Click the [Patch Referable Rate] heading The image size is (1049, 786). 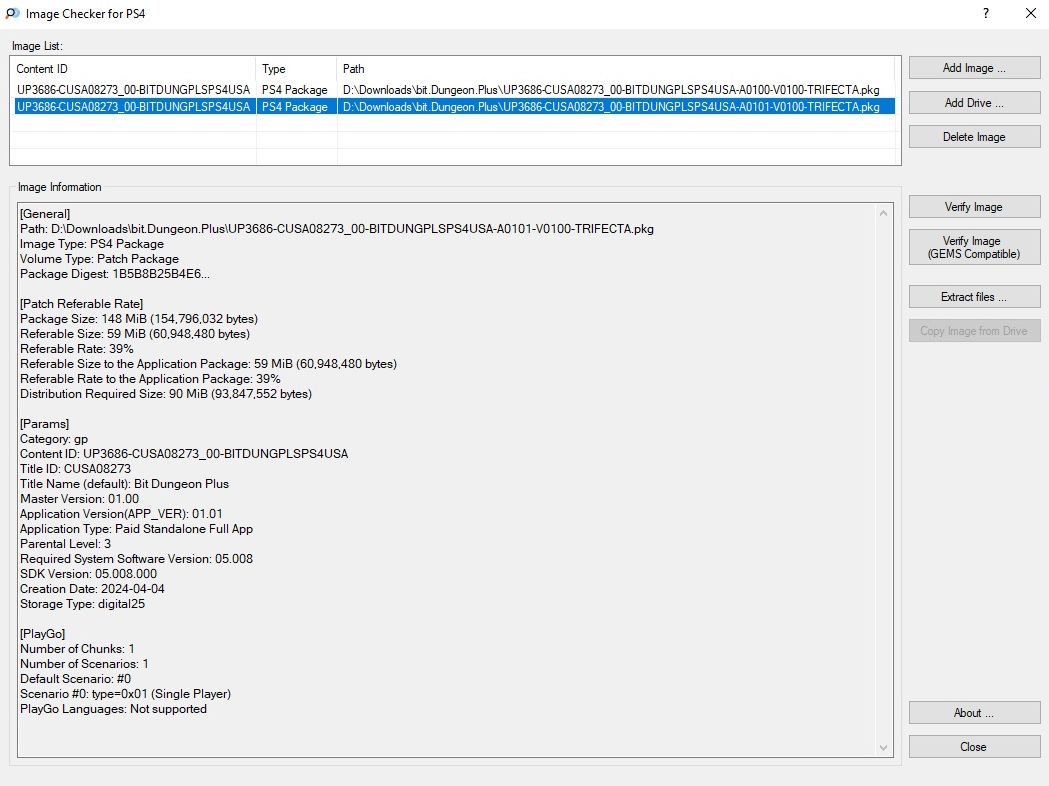82,304
